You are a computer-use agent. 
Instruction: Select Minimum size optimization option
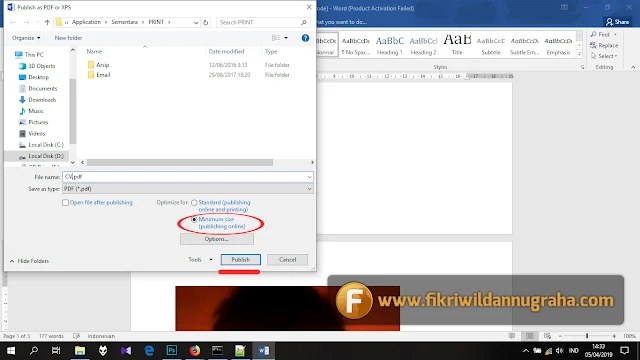pos(194,220)
